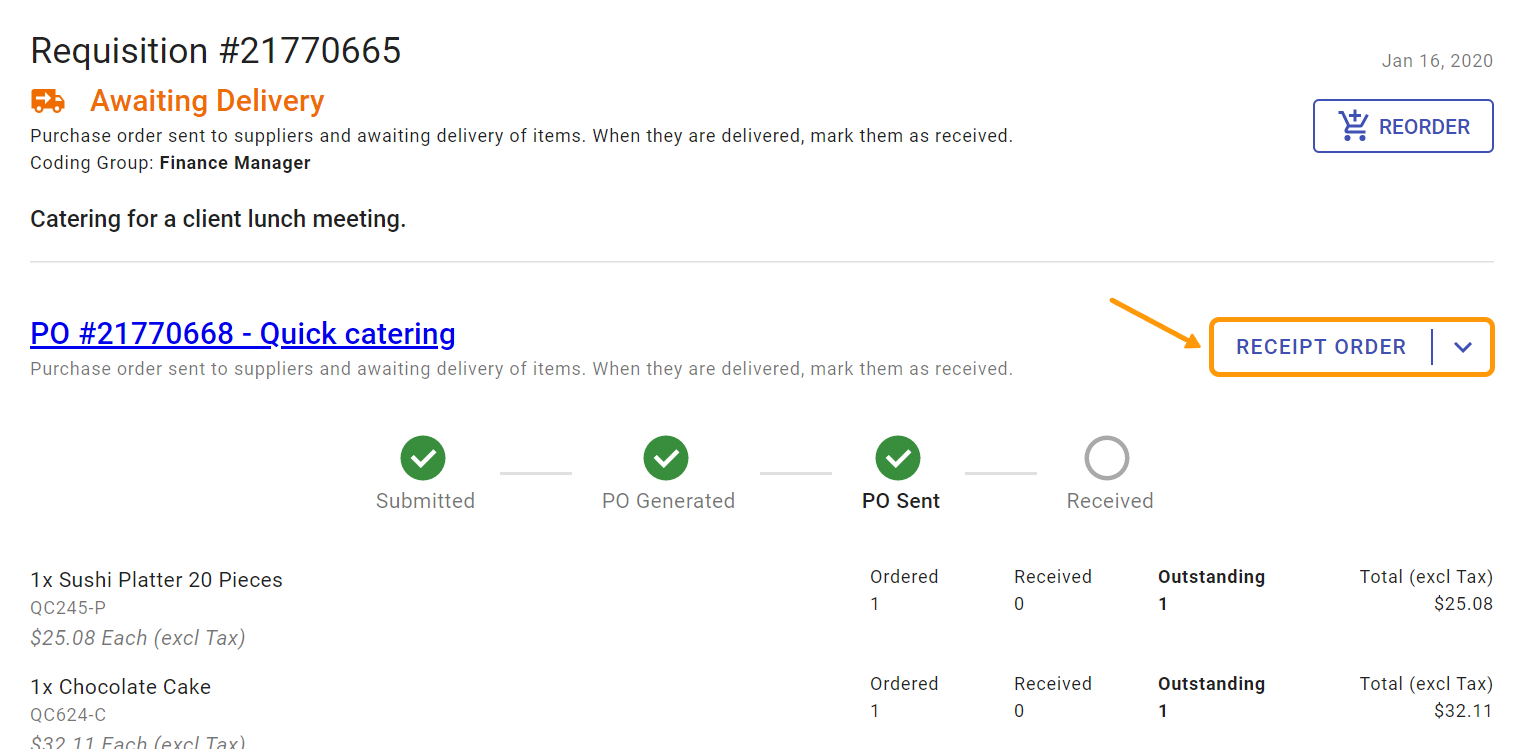Select the Awaiting Delivery status label
Screen dimensions: 1523x749
tap(207, 101)
